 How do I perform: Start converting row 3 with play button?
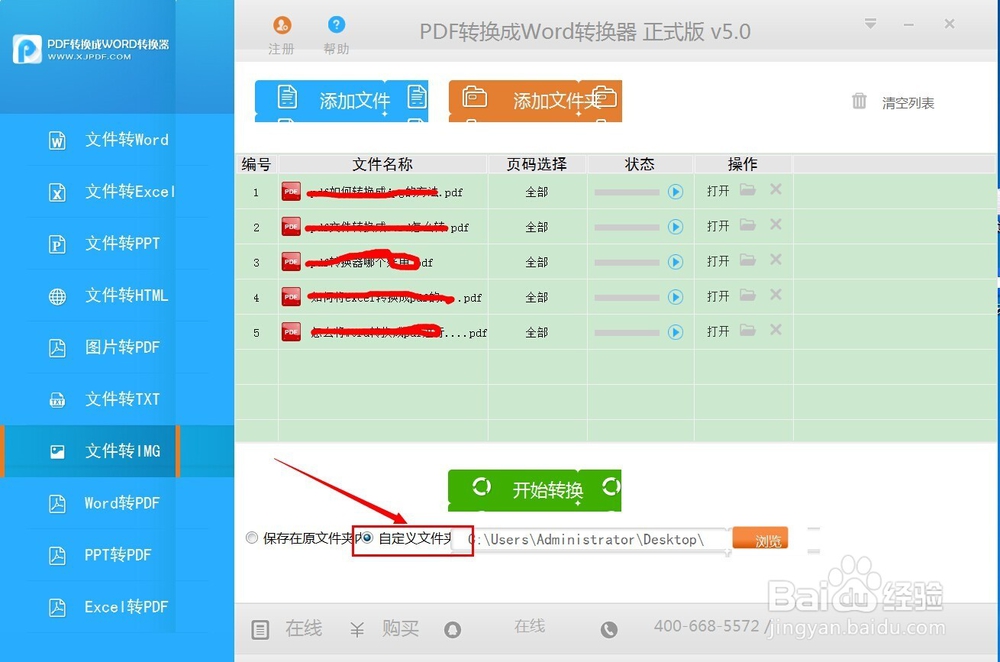coord(675,262)
